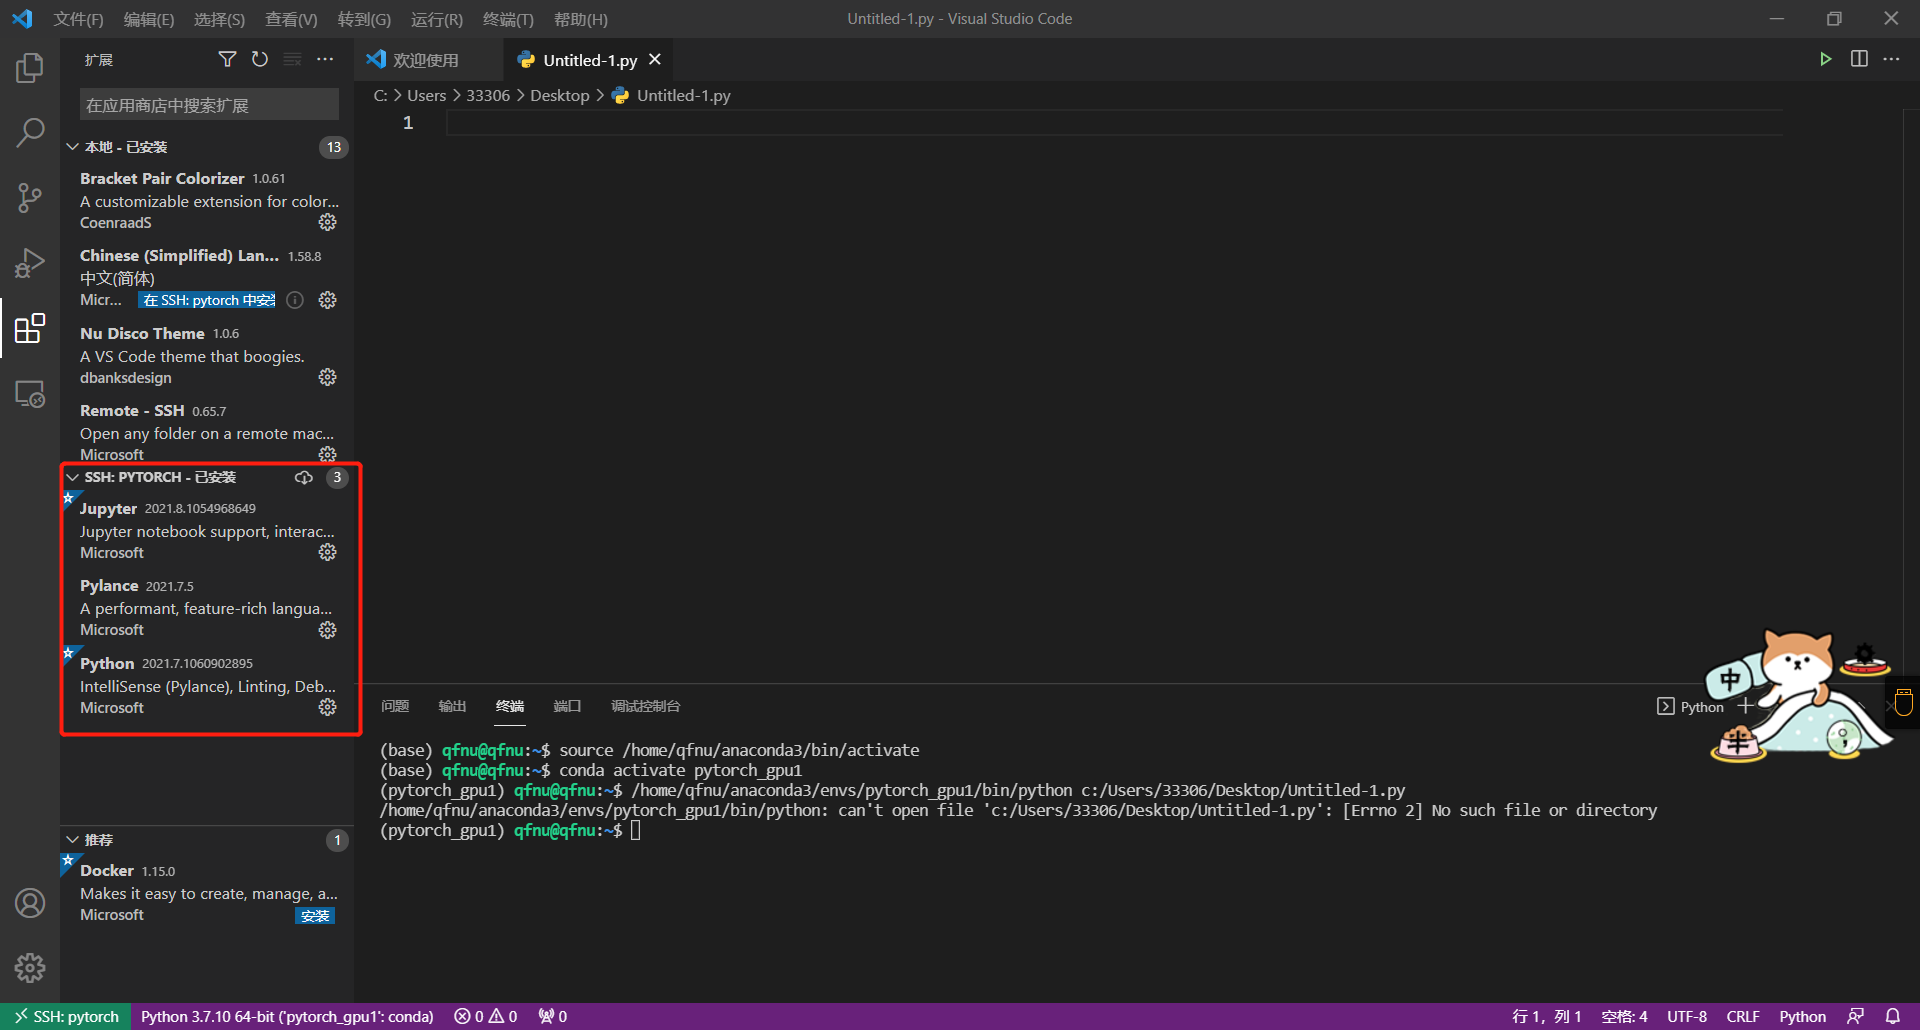Switch to Problems panel tab
1920x1030 pixels.
pos(395,706)
